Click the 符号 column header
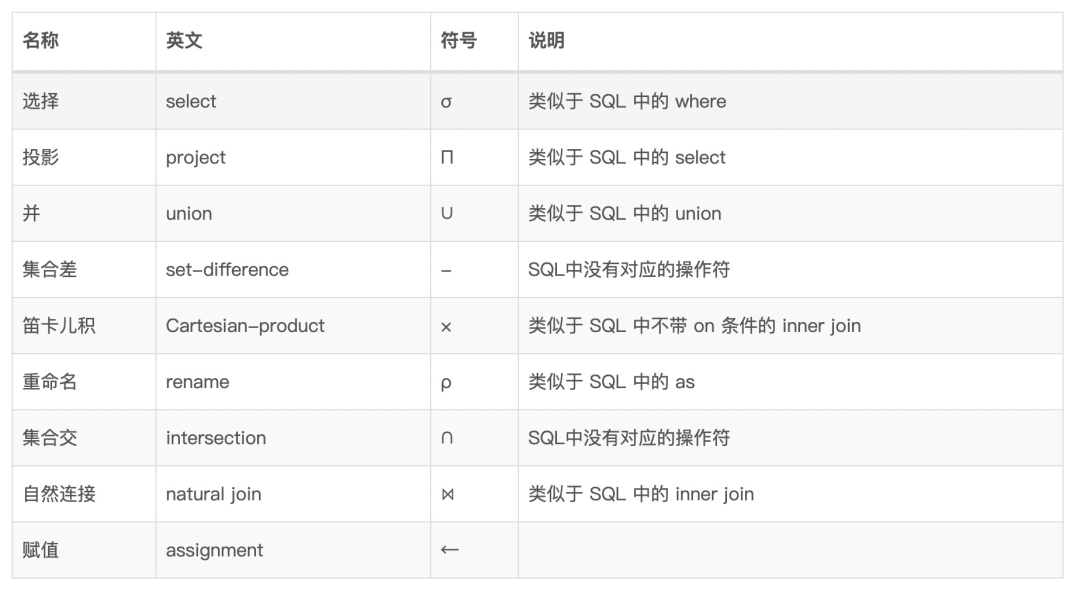 [458, 41]
